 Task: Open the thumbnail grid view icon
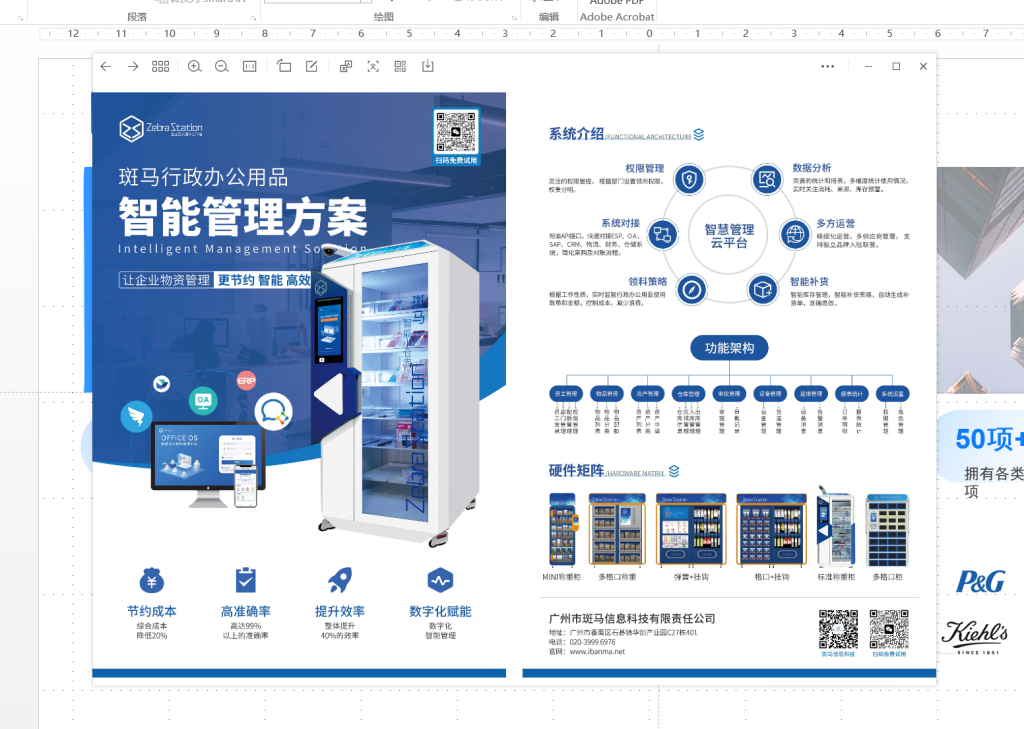161,67
